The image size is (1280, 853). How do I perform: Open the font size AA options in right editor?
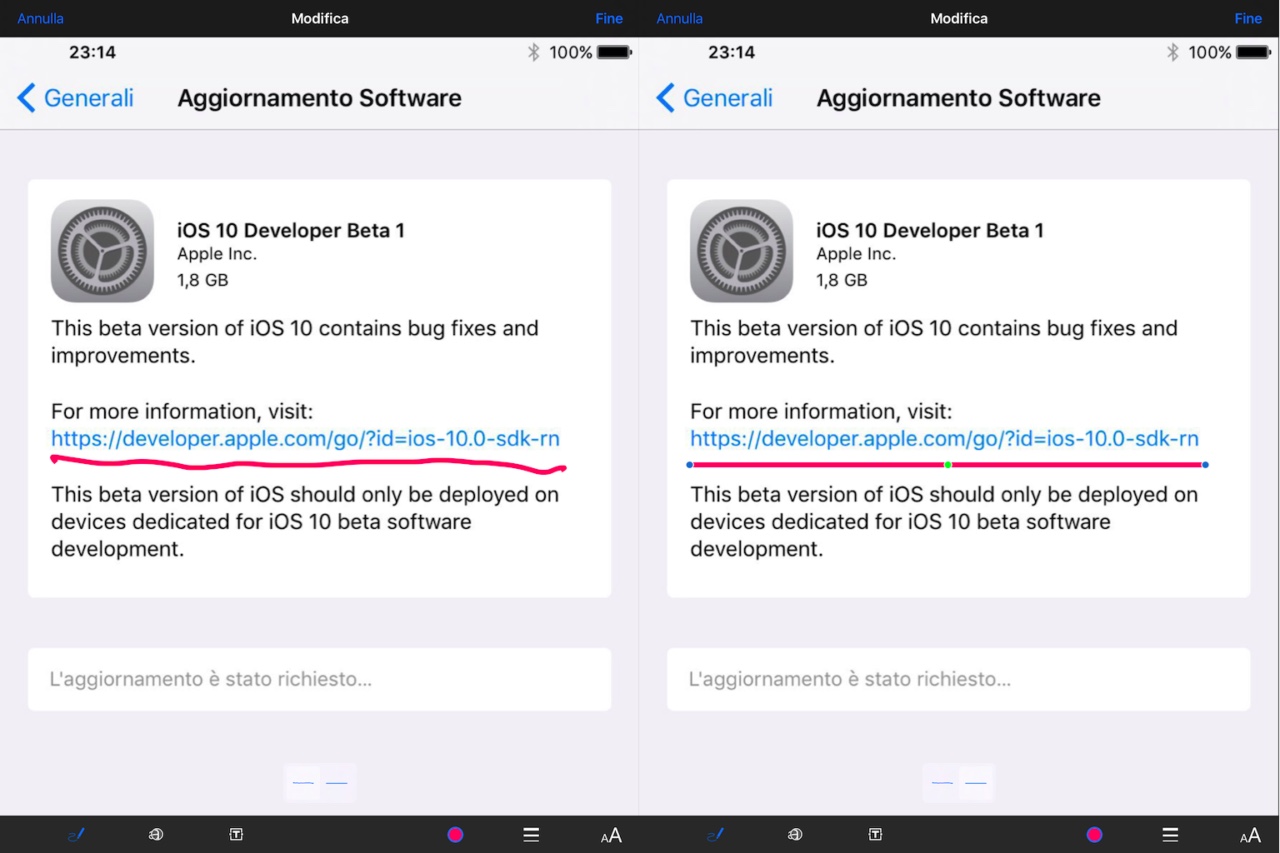[1250, 835]
